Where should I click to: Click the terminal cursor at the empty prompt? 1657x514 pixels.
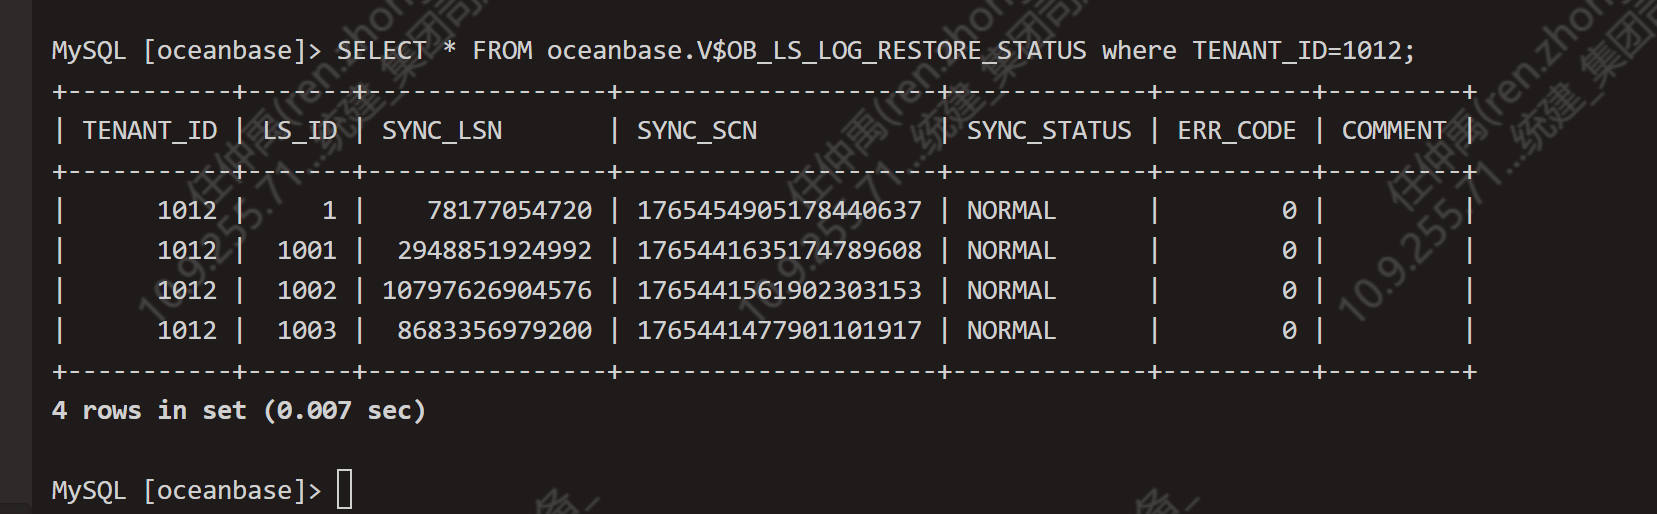344,490
